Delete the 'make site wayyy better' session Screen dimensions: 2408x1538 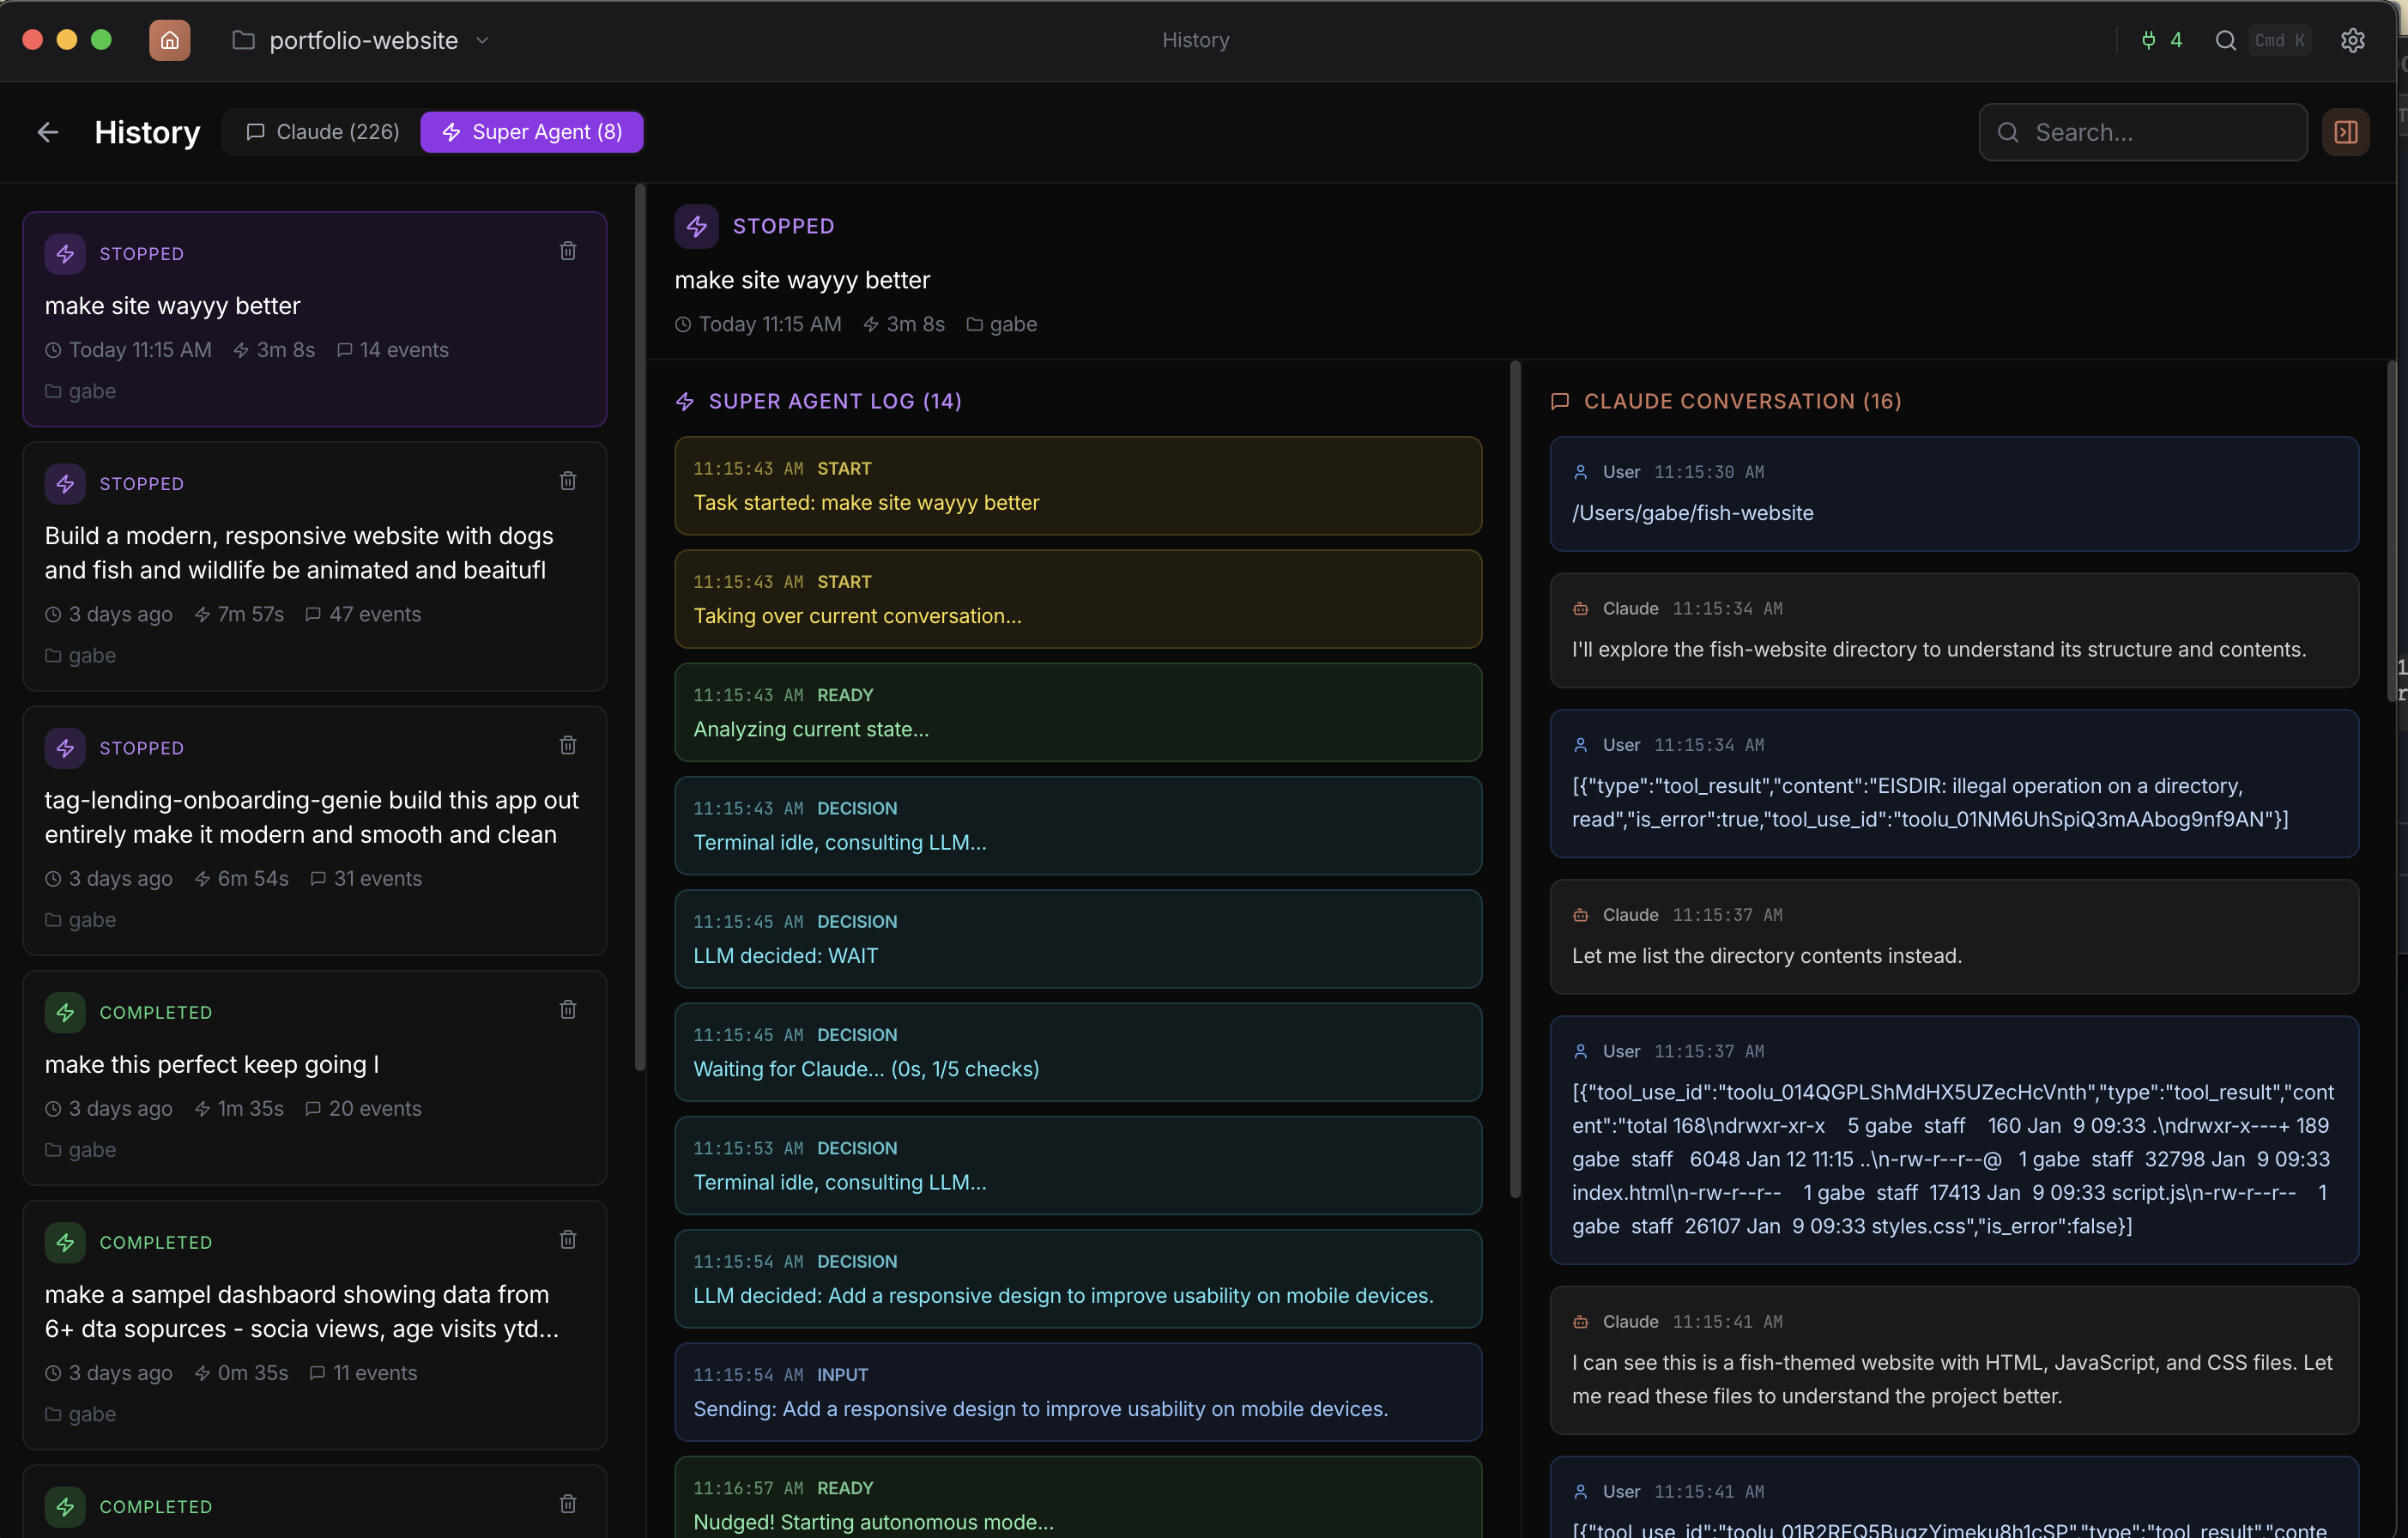point(568,251)
